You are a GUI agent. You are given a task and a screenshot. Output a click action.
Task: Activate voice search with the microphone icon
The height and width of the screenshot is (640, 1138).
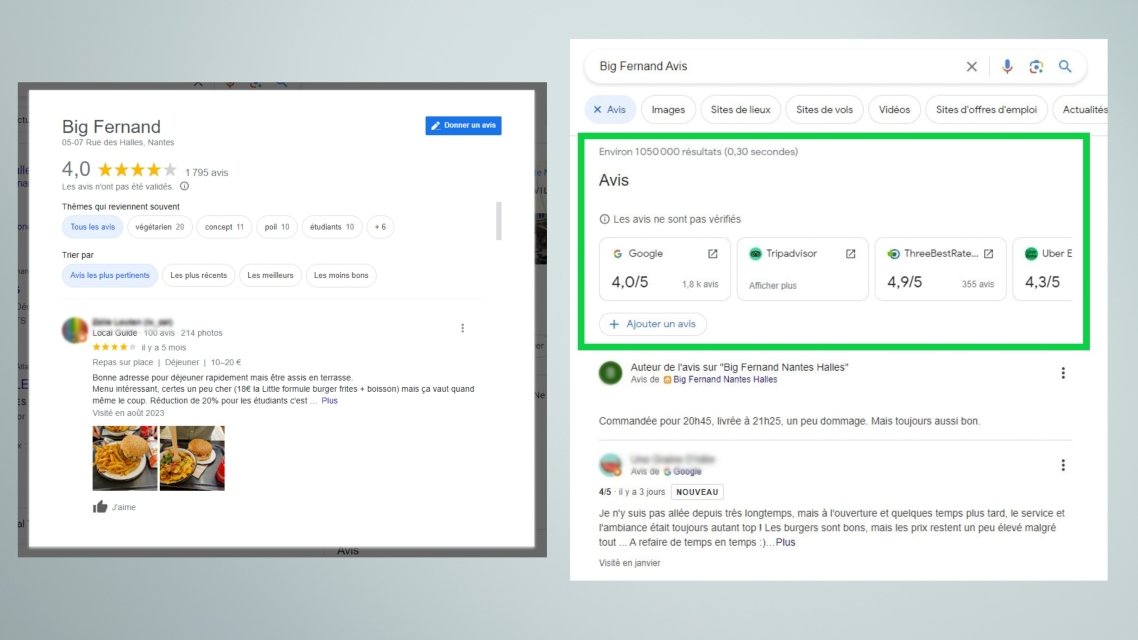(1007, 66)
